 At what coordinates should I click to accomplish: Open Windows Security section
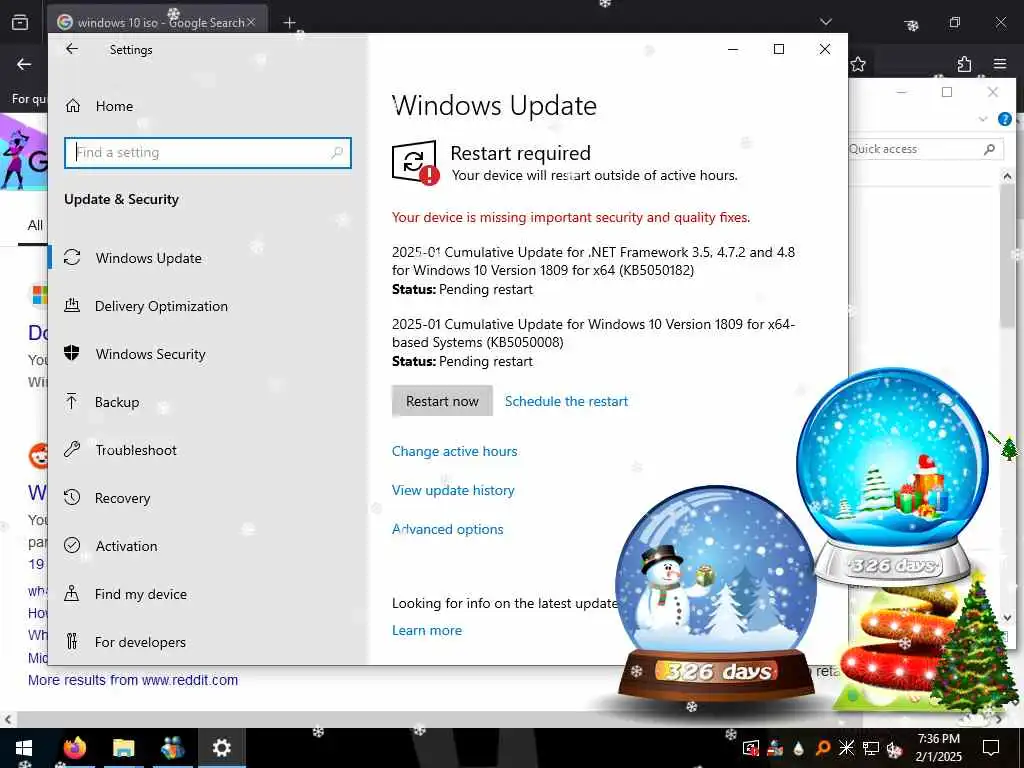(x=150, y=354)
